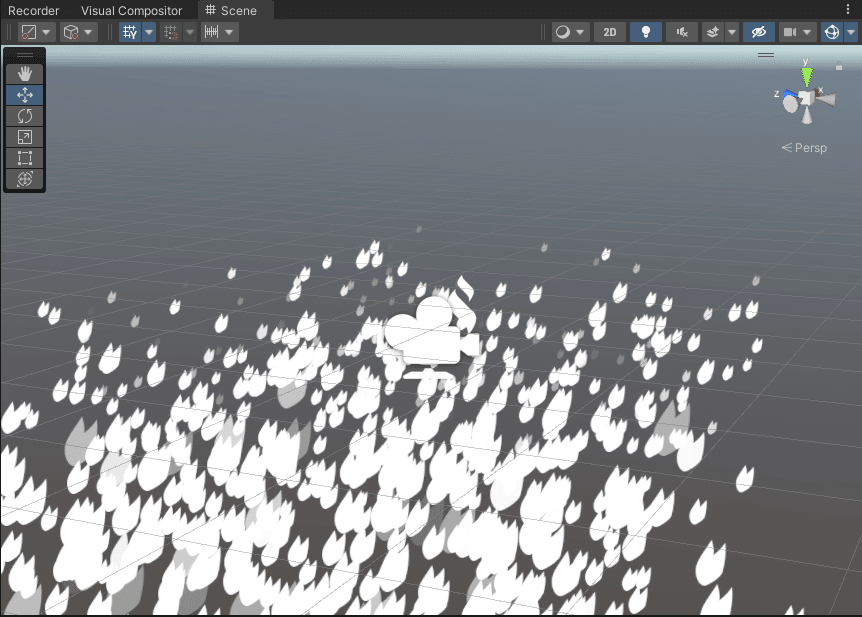Click the orientation overlay drag handle
This screenshot has width=862, height=617.
pyautogui.click(x=766, y=55)
